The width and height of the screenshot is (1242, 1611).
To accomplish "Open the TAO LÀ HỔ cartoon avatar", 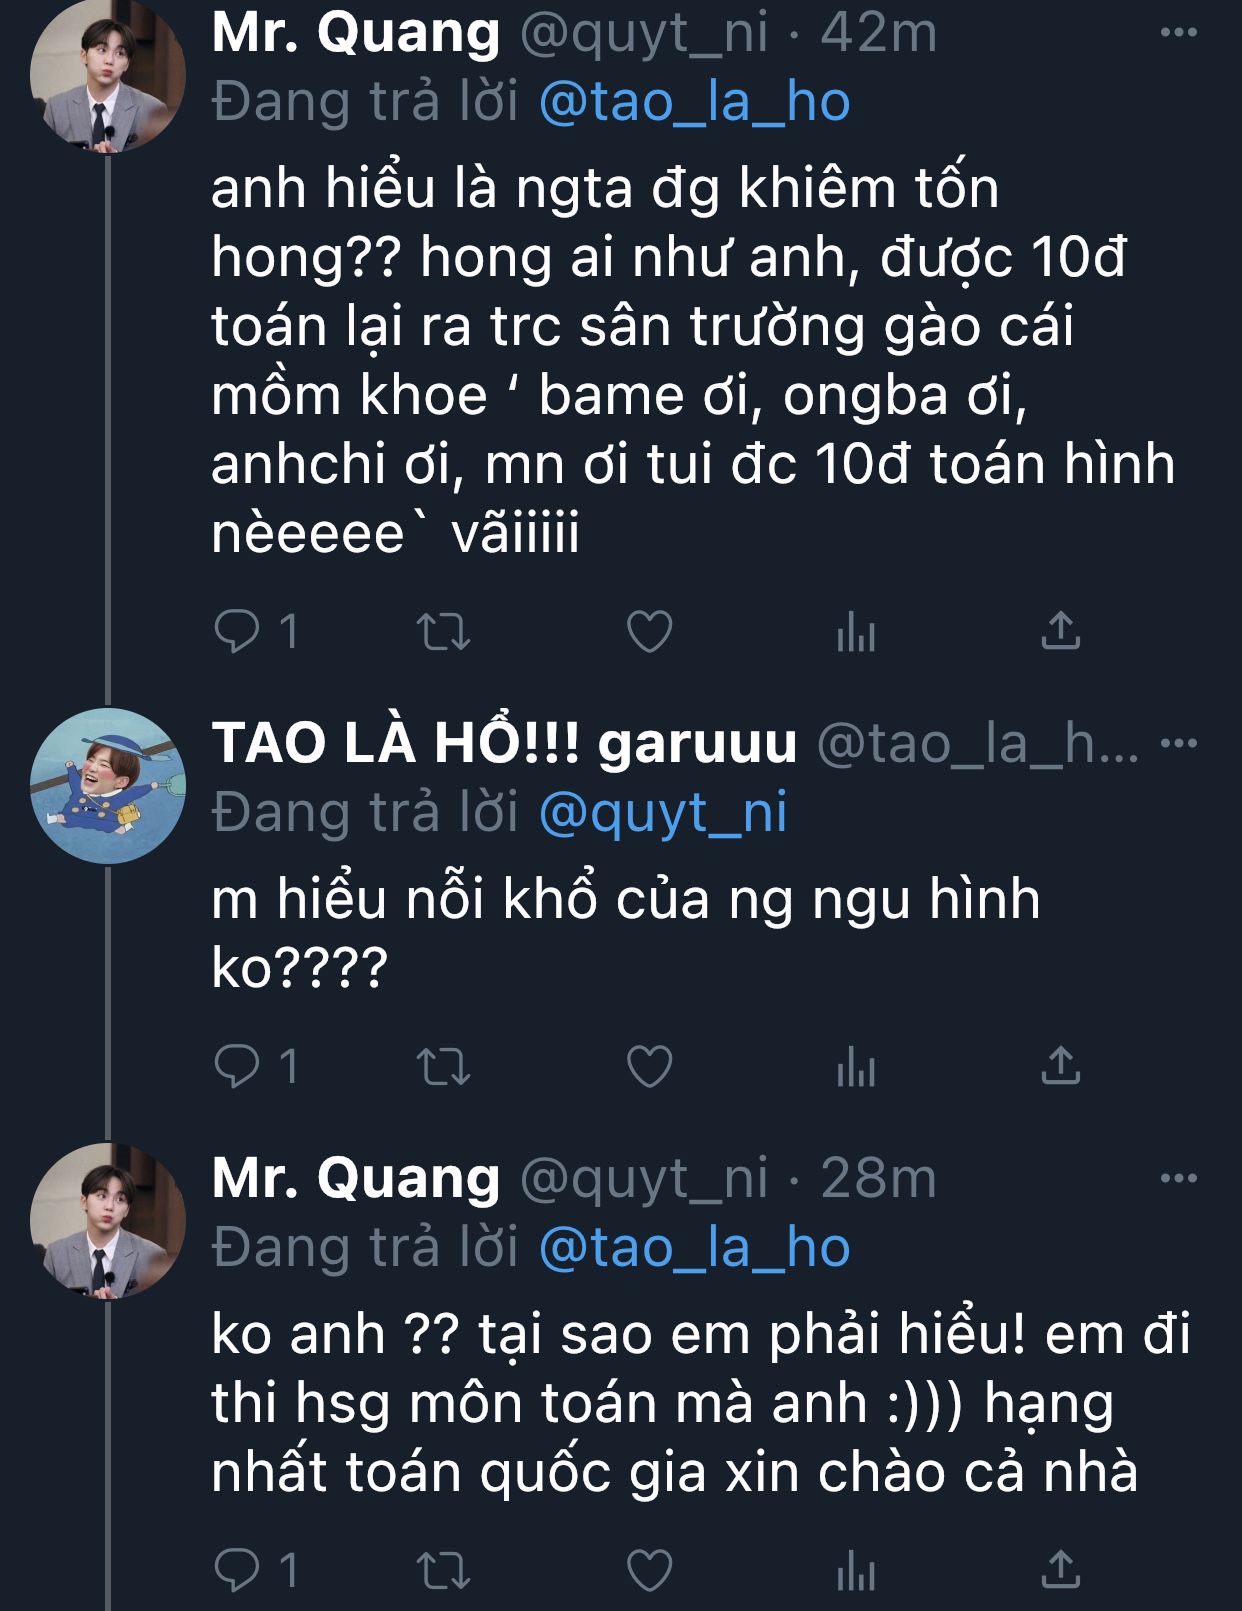I will (107, 786).
